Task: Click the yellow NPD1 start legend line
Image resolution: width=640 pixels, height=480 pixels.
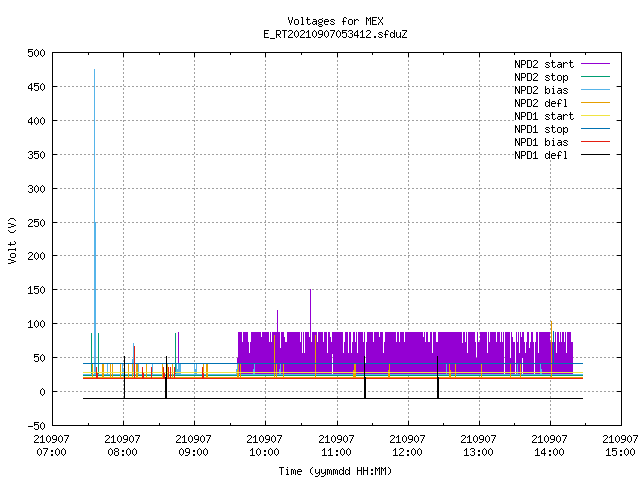Action: tap(595, 116)
